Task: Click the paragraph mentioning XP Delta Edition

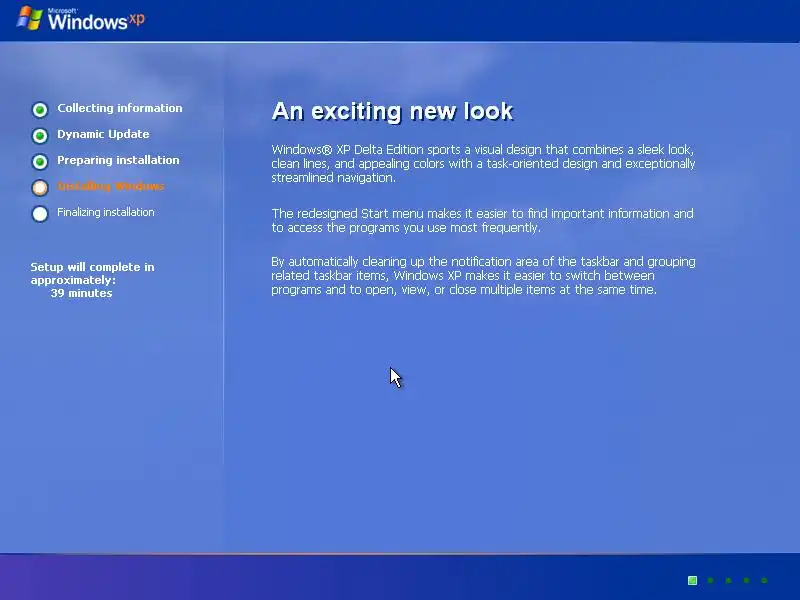Action: tap(483, 164)
